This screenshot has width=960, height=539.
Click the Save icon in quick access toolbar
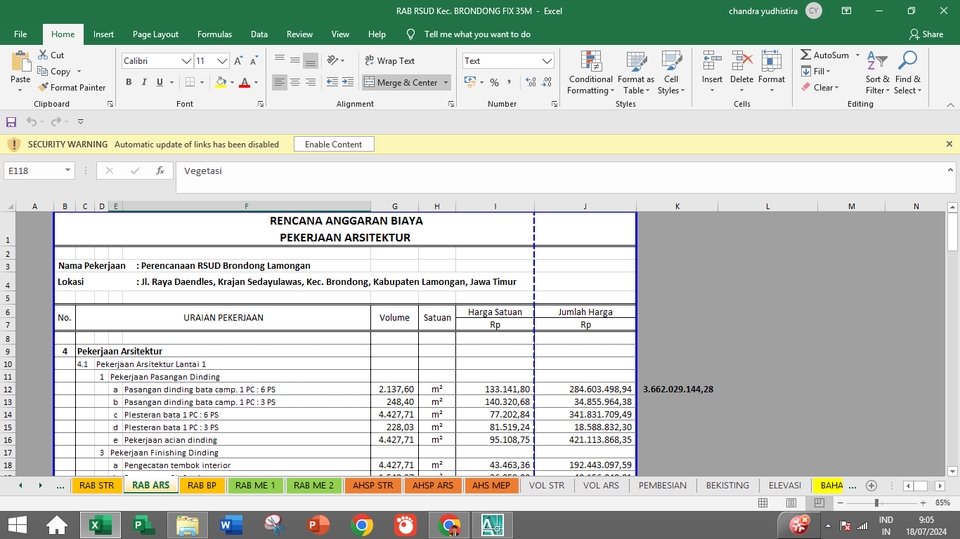pos(11,122)
